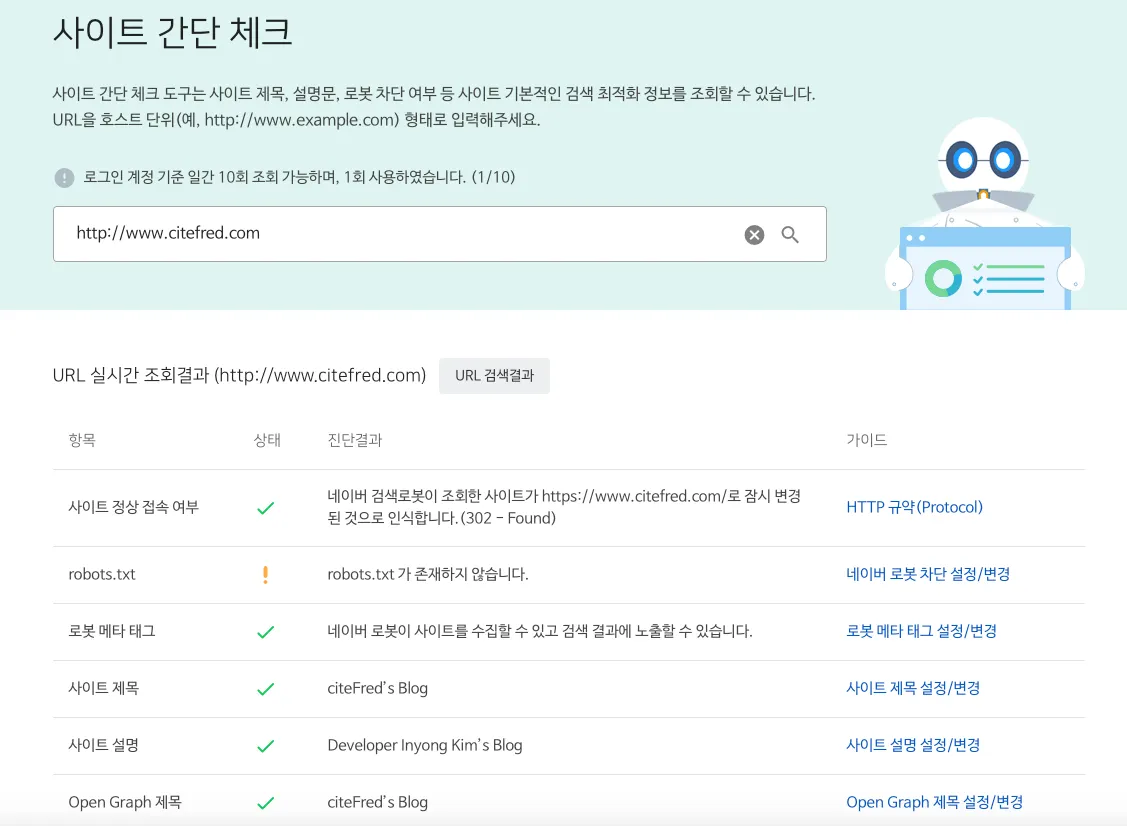Click the green checkmark for Open Graph 제목

pos(266,802)
